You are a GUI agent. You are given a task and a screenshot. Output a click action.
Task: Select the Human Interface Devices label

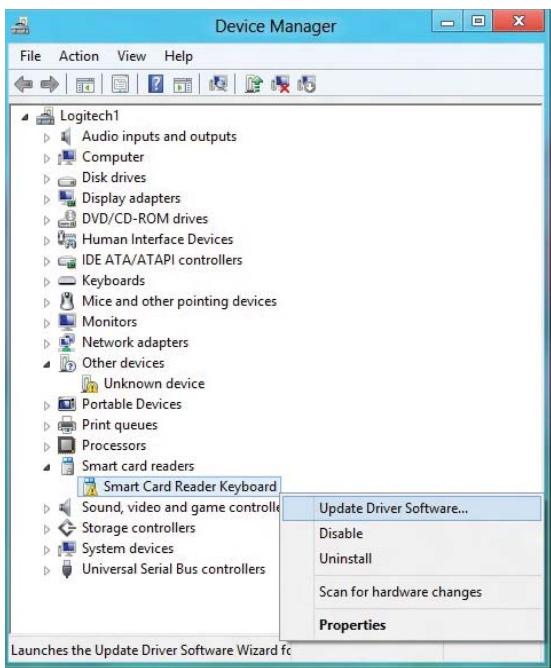click(158, 239)
